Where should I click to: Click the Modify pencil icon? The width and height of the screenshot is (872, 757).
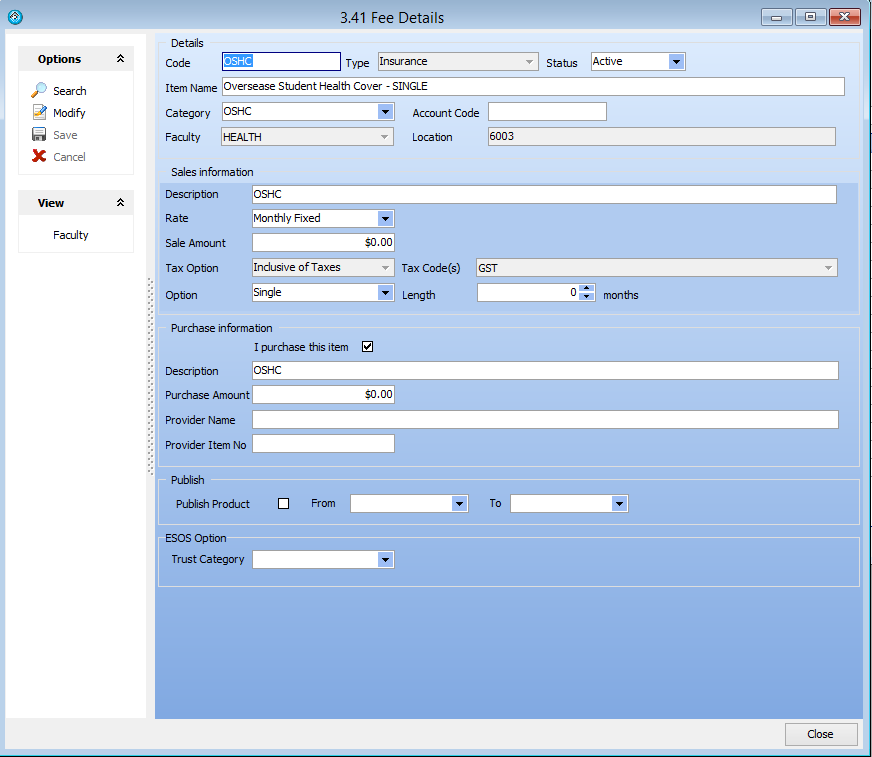pyautogui.click(x=39, y=113)
